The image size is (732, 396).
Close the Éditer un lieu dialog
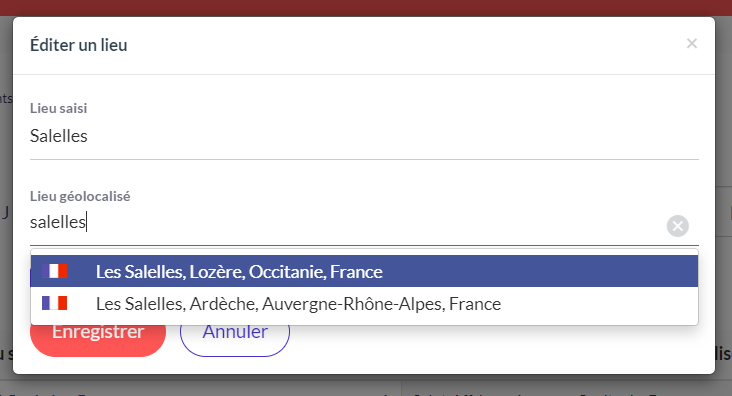pyautogui.click(x=691, y=43)
